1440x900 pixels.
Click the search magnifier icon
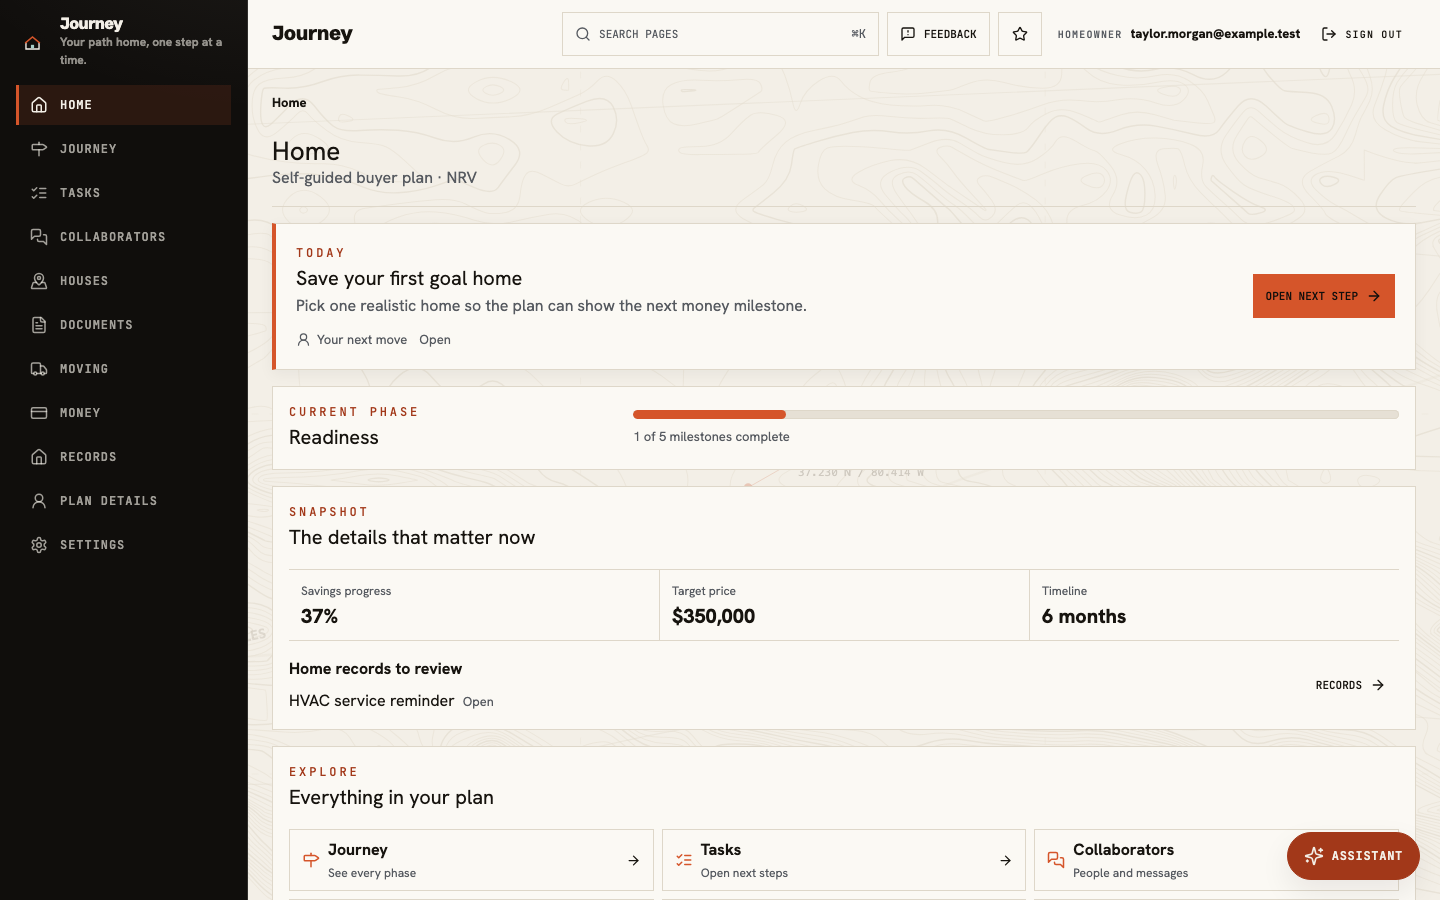tap(583, 34)
